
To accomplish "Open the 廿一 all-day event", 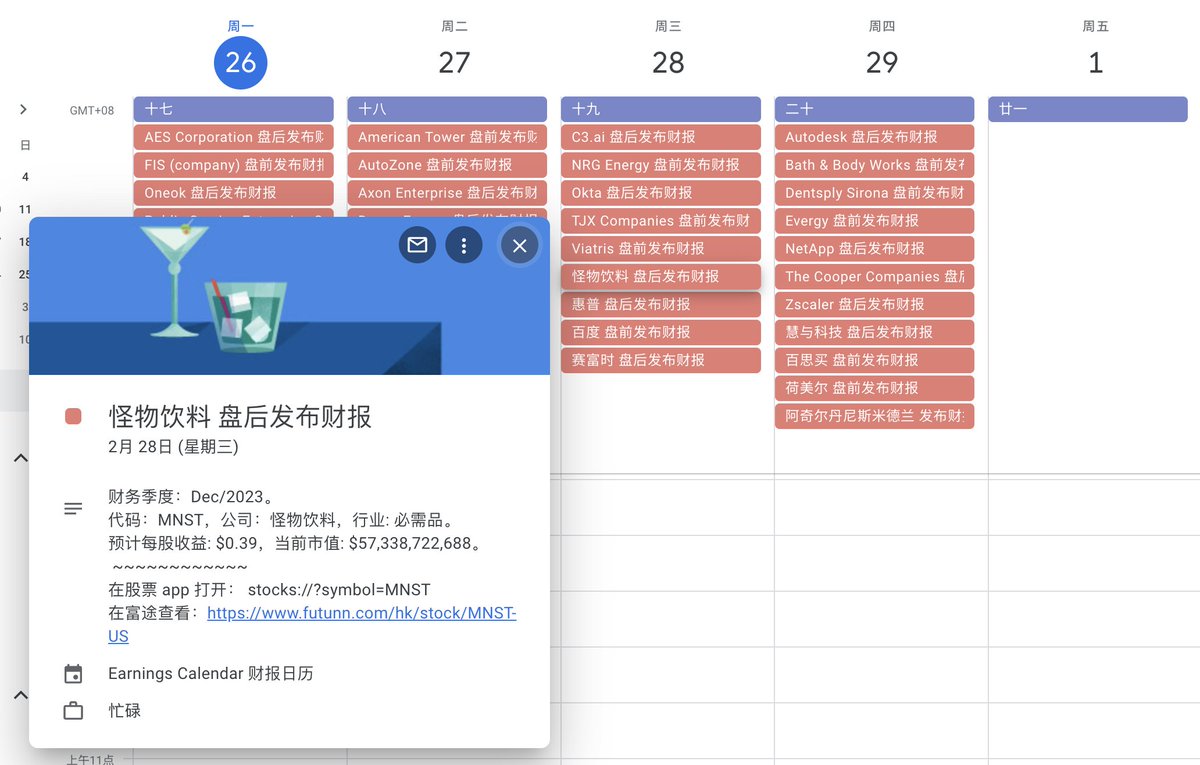I will 1088,109.
